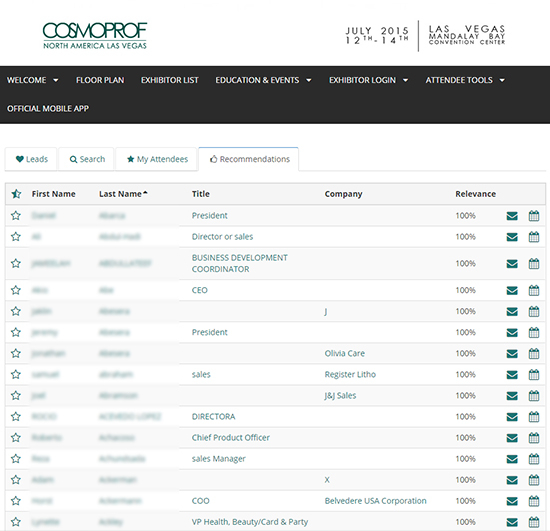
Task: Open calendar icon for Belvedere USA Corporation row
Action: 534,501
